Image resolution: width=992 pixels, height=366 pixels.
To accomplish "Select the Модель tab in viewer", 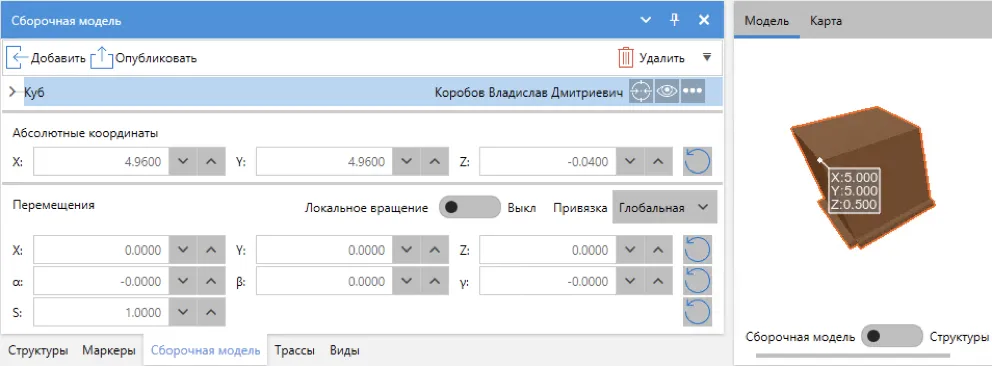I will [x=767, y=21].
